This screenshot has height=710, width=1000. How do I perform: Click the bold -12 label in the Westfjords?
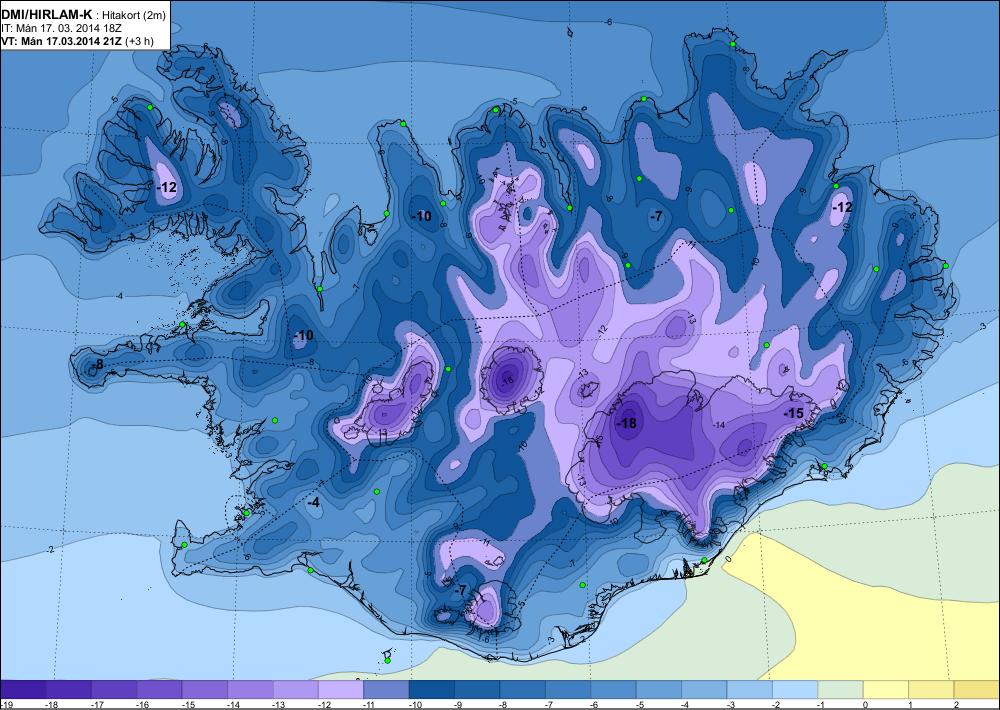(x=166, y=188)
